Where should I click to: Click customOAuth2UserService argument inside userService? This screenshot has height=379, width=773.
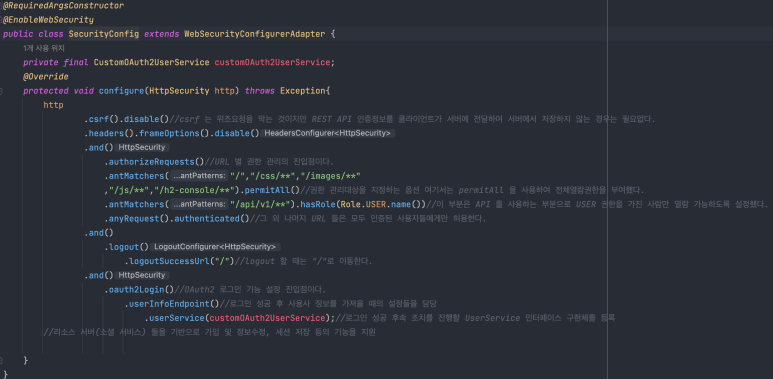(x=268, y=318)
